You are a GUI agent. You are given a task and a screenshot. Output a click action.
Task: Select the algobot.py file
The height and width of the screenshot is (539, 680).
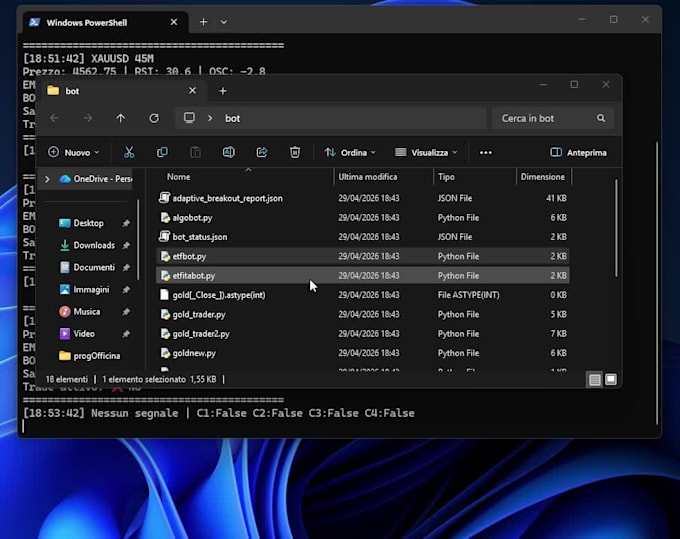click(x=363, y=218)
